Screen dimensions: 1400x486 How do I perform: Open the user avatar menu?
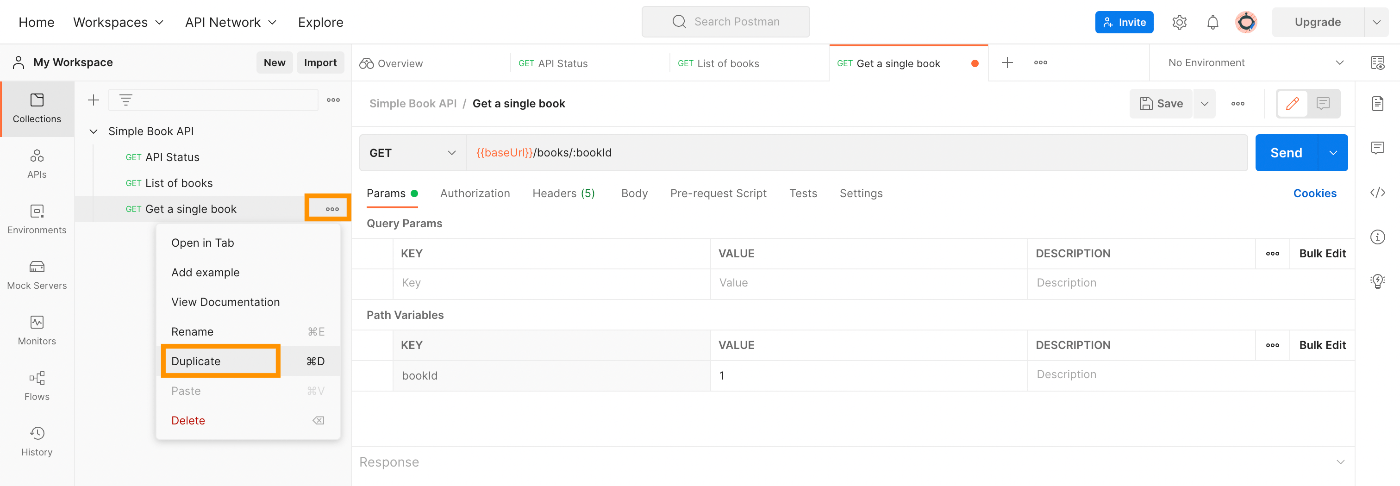(1246, 22)
